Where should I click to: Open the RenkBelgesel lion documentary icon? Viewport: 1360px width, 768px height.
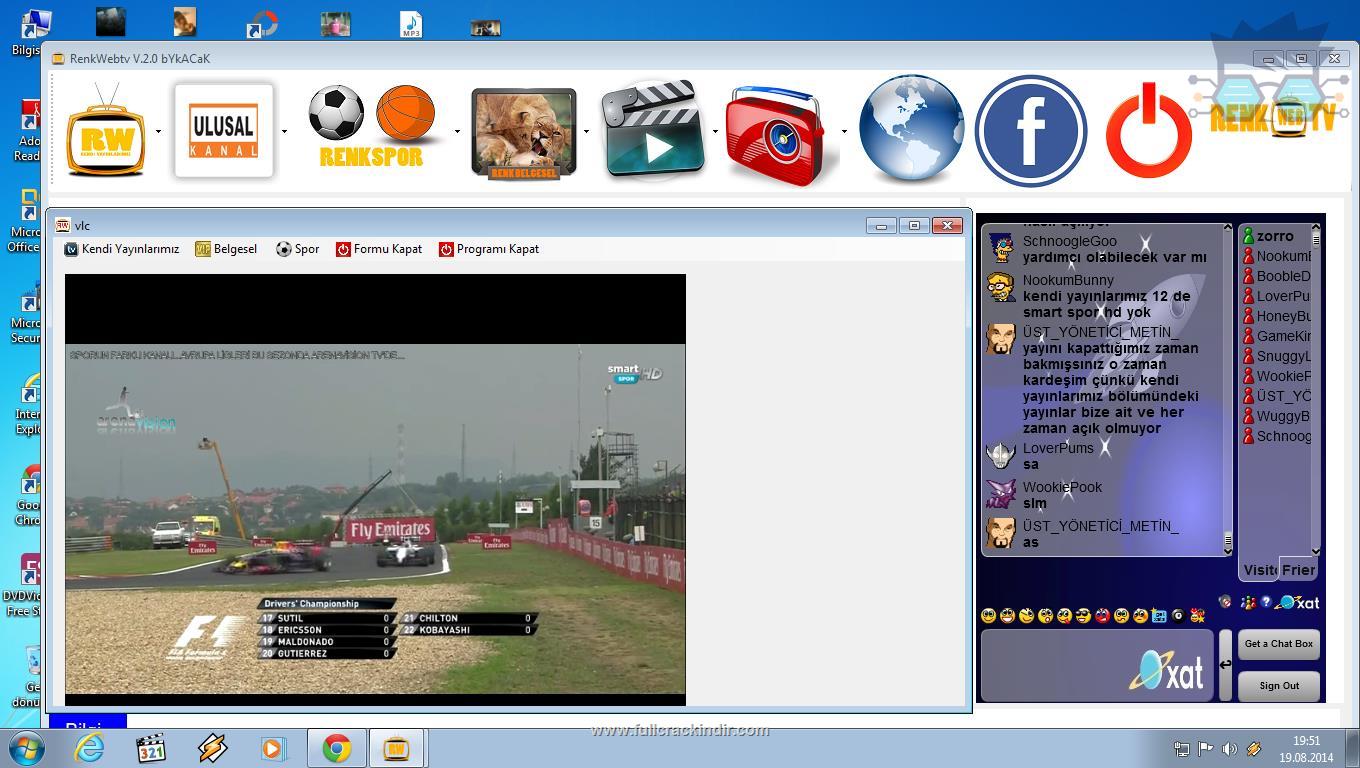(x=524, y=134)
